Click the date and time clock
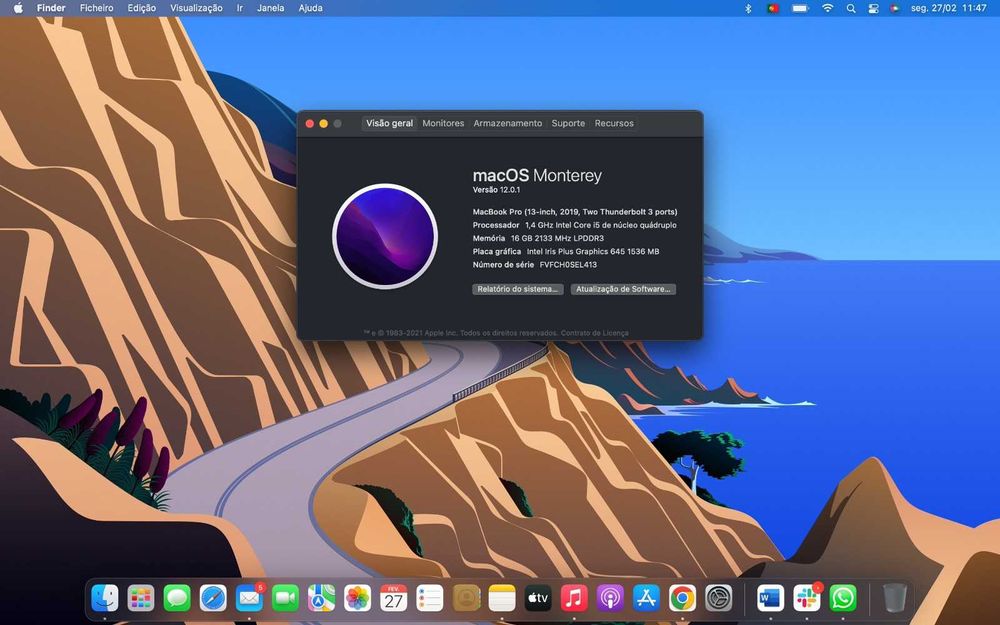1000x625 pixels. pos(948,8)
